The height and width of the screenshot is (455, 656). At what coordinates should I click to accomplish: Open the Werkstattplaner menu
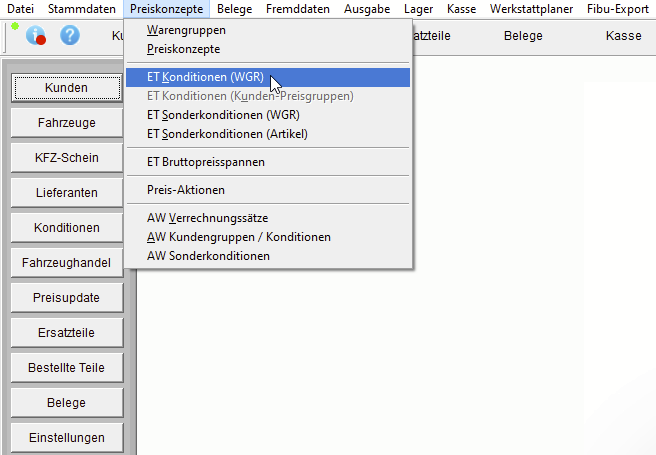[531, 9]
